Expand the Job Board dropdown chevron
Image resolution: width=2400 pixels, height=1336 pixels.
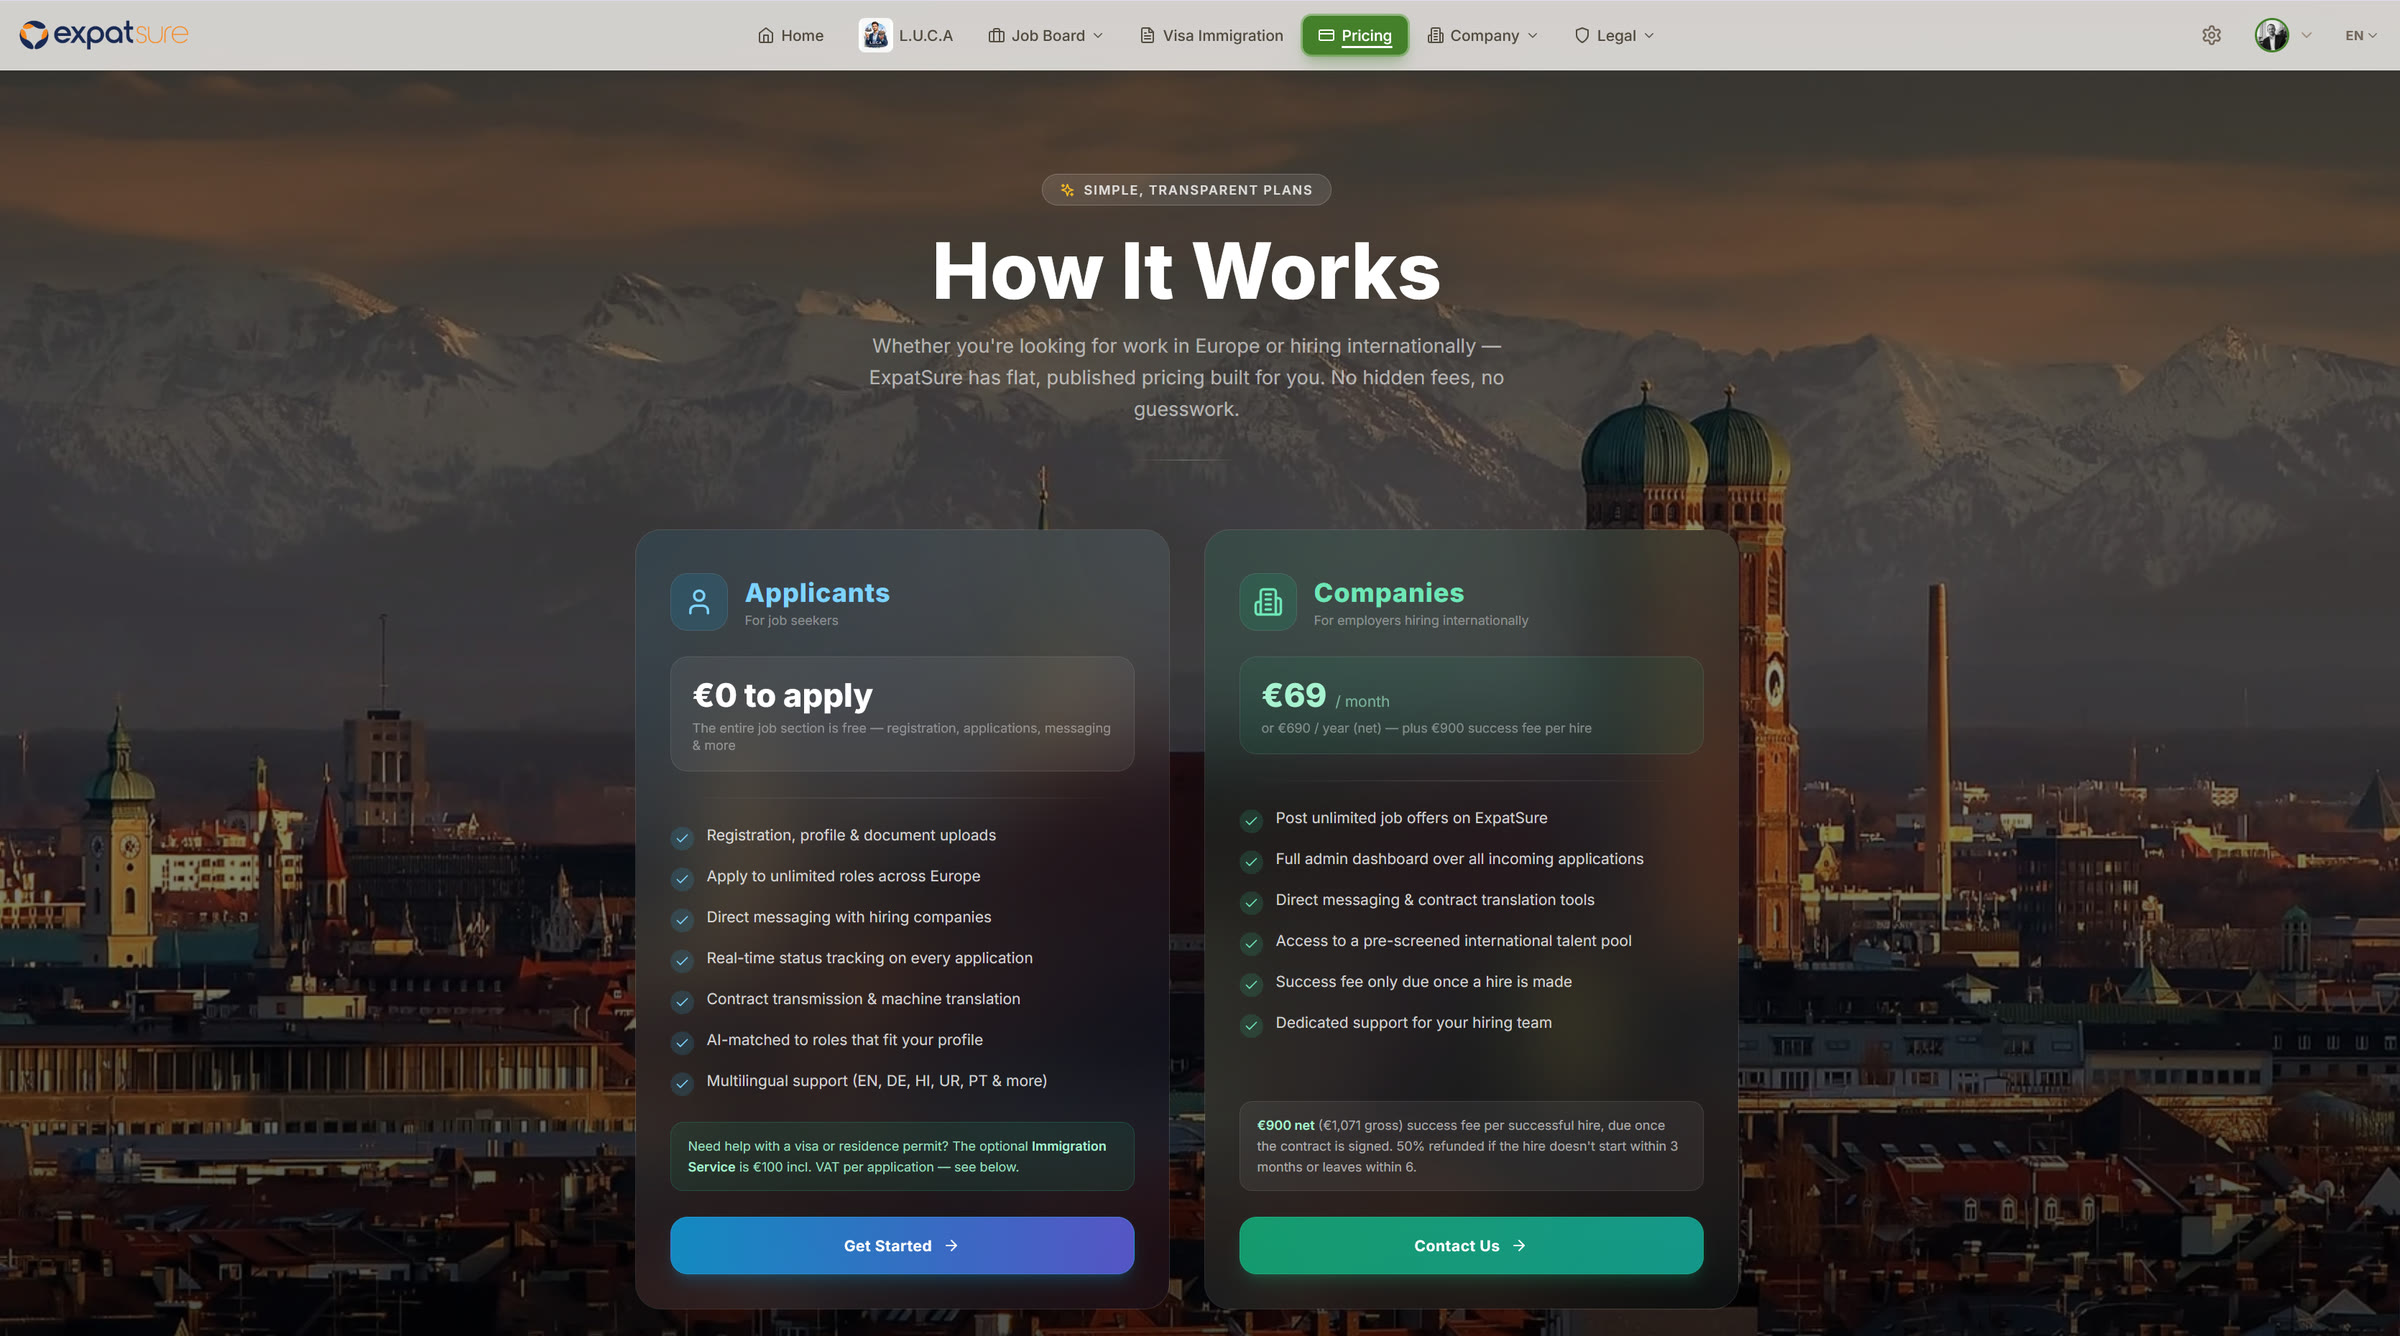(x=1098, y=35)
